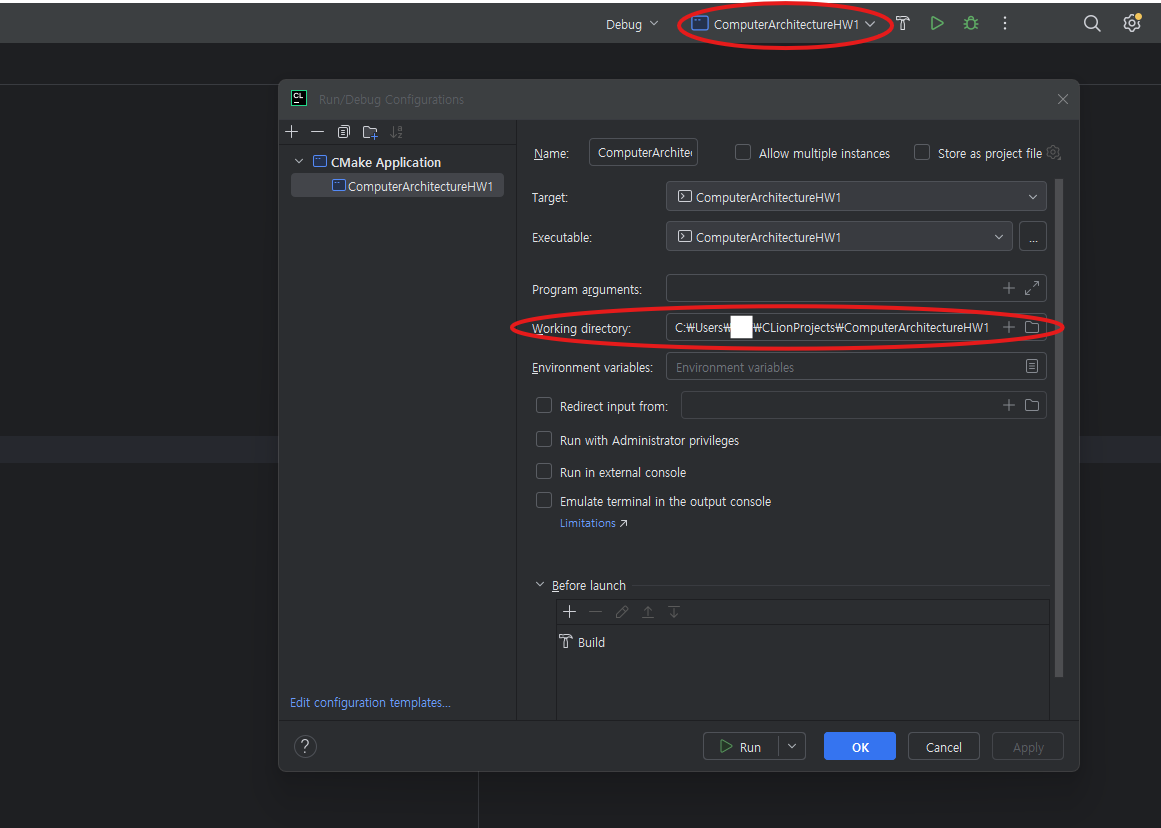1161x828 pixels.
Task: Sort configurations alphabetically
Action: (x=397, y=132)
